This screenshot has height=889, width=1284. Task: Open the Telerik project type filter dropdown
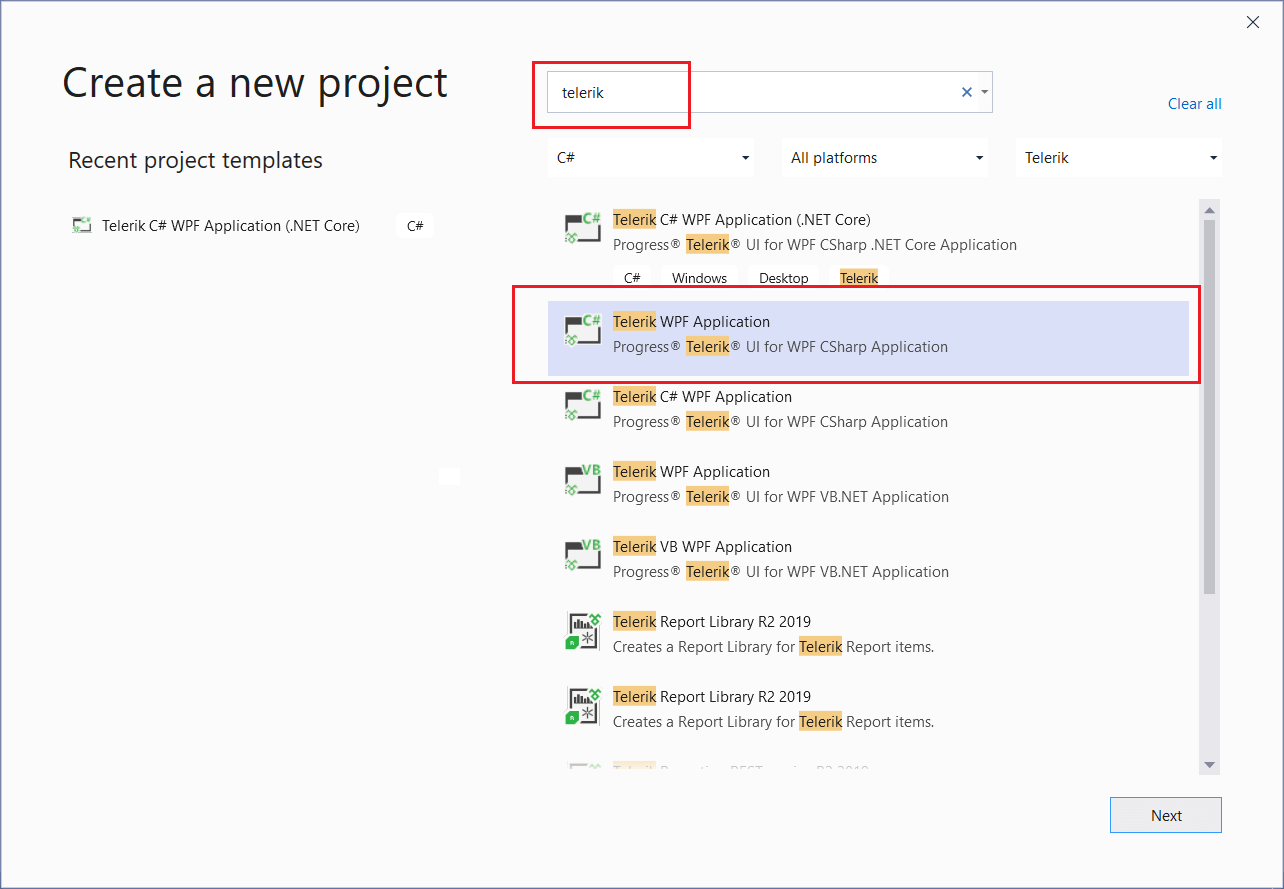point(1119,158)
